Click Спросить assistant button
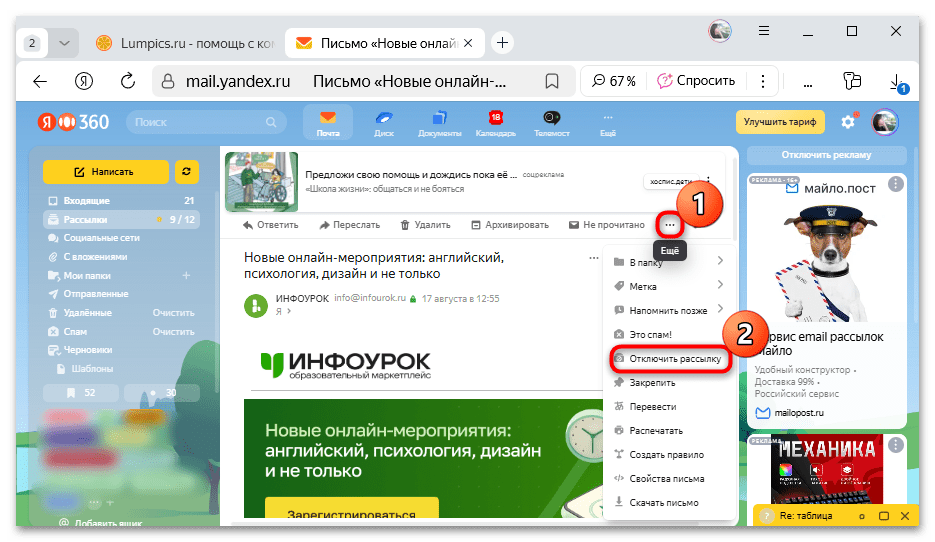The width and height of the screenshot is (935, 542). click(x=696, y=81)
